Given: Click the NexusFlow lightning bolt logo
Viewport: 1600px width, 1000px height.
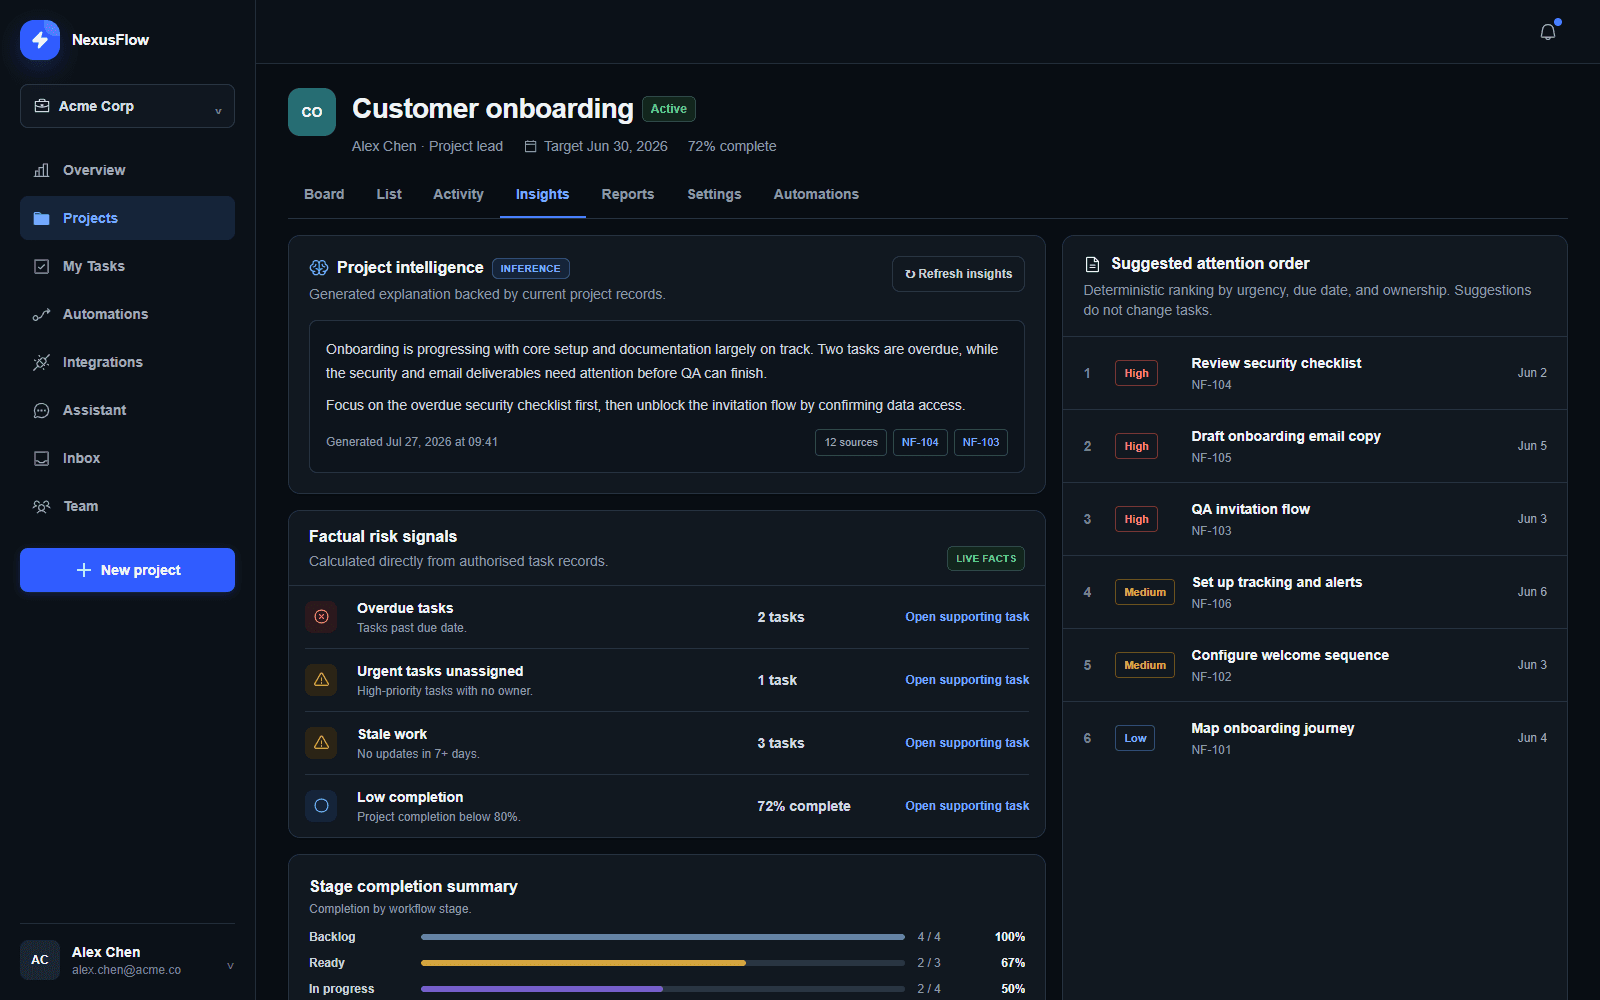Looking at the screenshot, I should coord(40,40).
